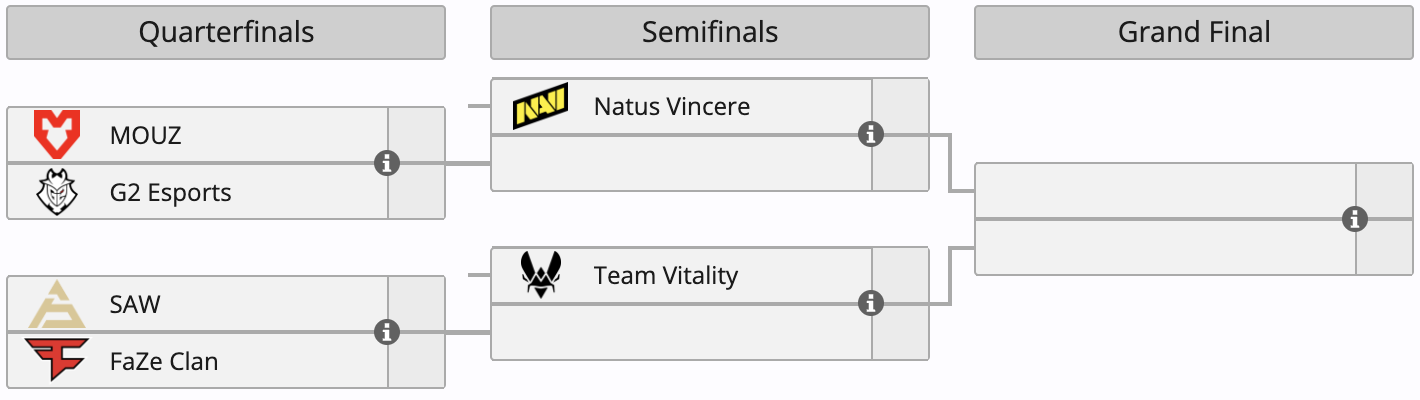This screenshot has height=400, width=1420.
Task: Click the FaZe Clan logo
Action: (x=57, y=361)
